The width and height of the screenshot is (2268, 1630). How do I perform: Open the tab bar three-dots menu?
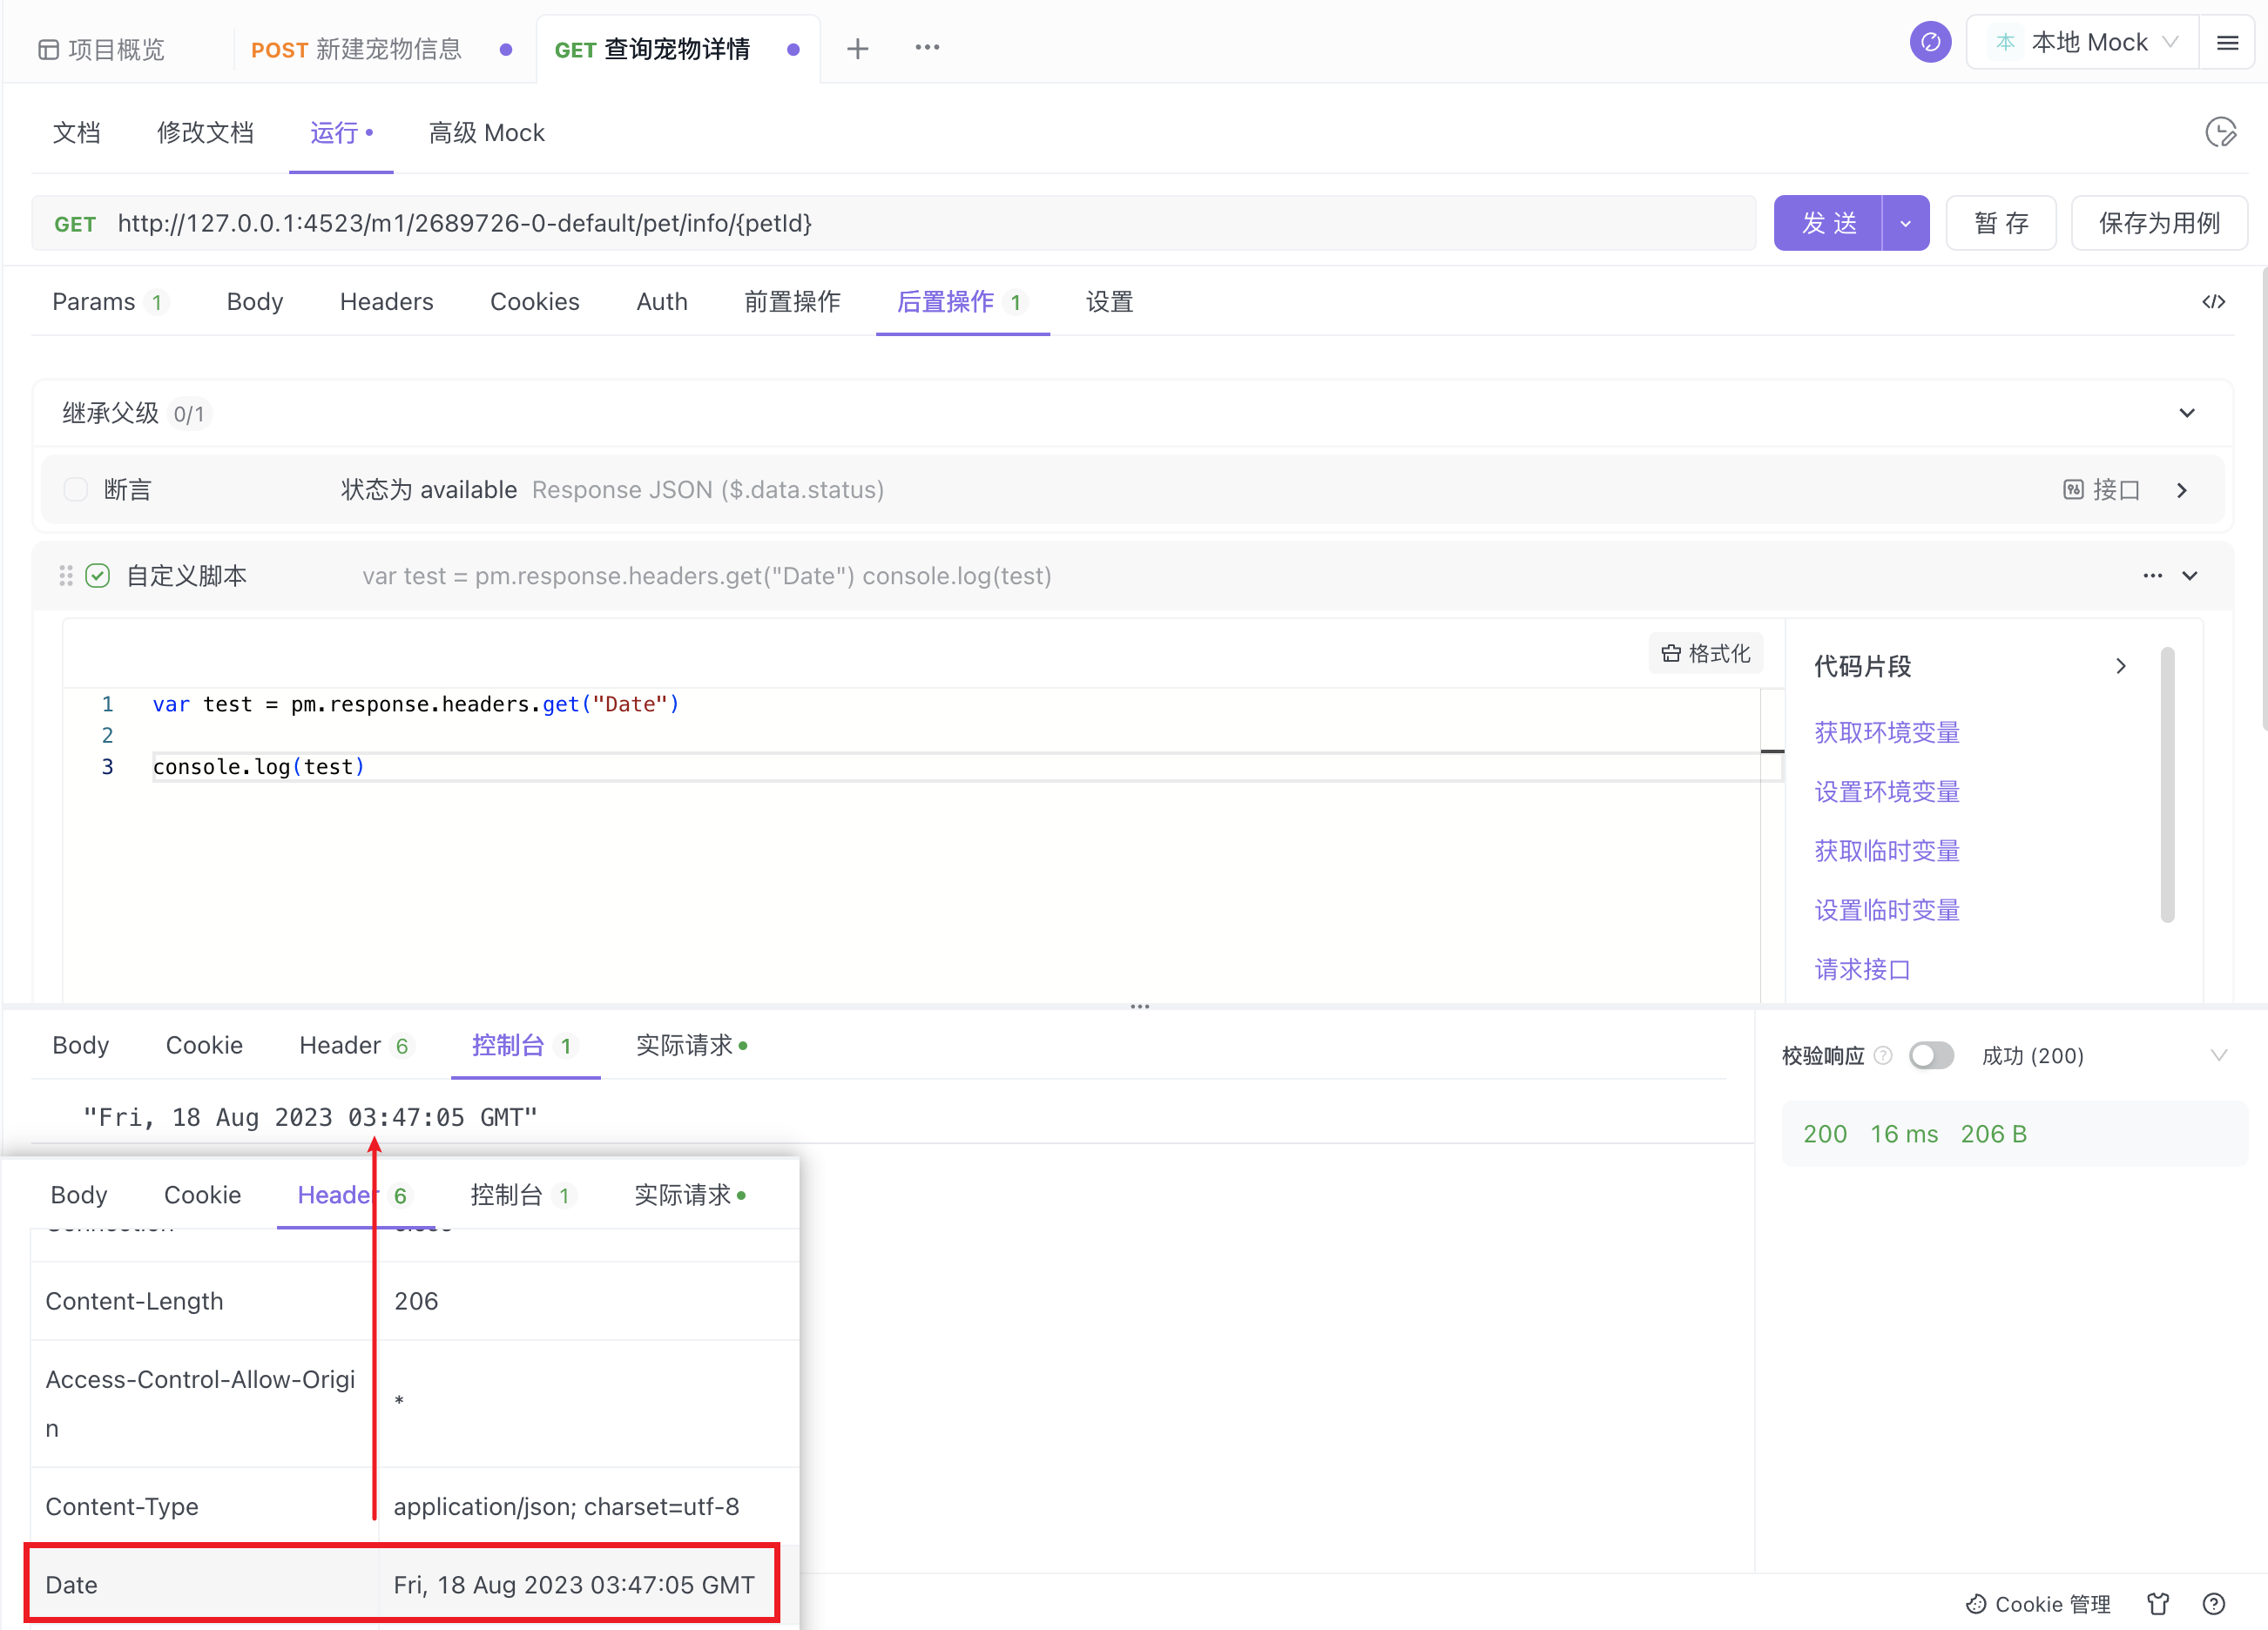(927, 48)
